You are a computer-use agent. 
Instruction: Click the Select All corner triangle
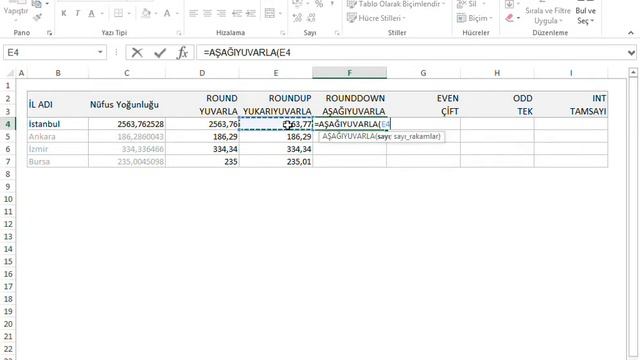pyautogui.click(x=10, y=73)
